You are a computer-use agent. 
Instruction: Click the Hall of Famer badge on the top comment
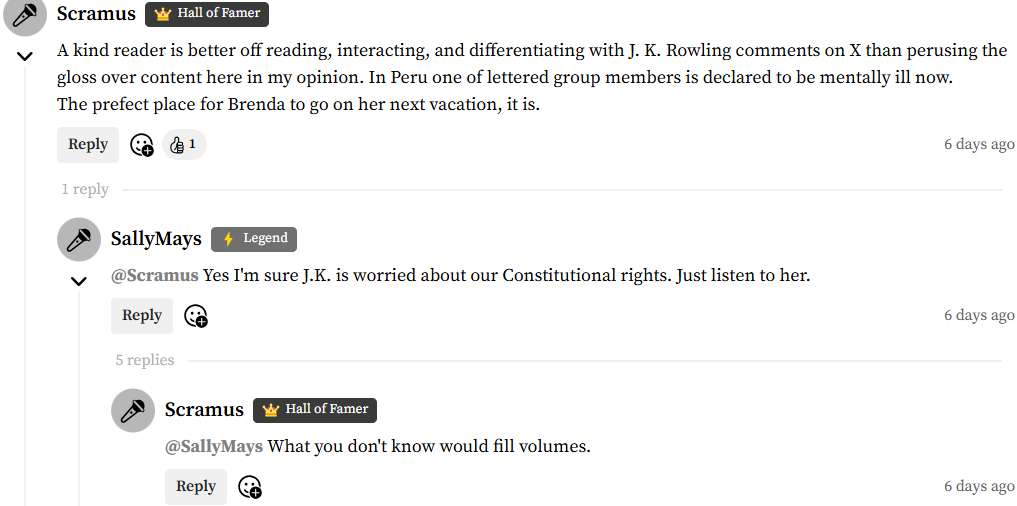click(x=207, y=14)
